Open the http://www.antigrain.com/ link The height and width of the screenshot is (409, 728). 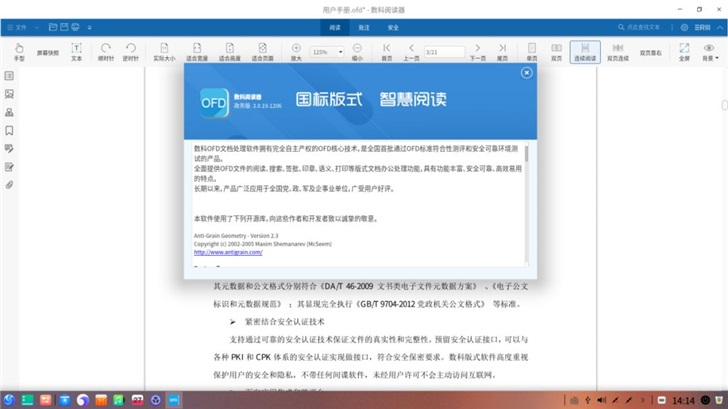[x=228, y=252]
